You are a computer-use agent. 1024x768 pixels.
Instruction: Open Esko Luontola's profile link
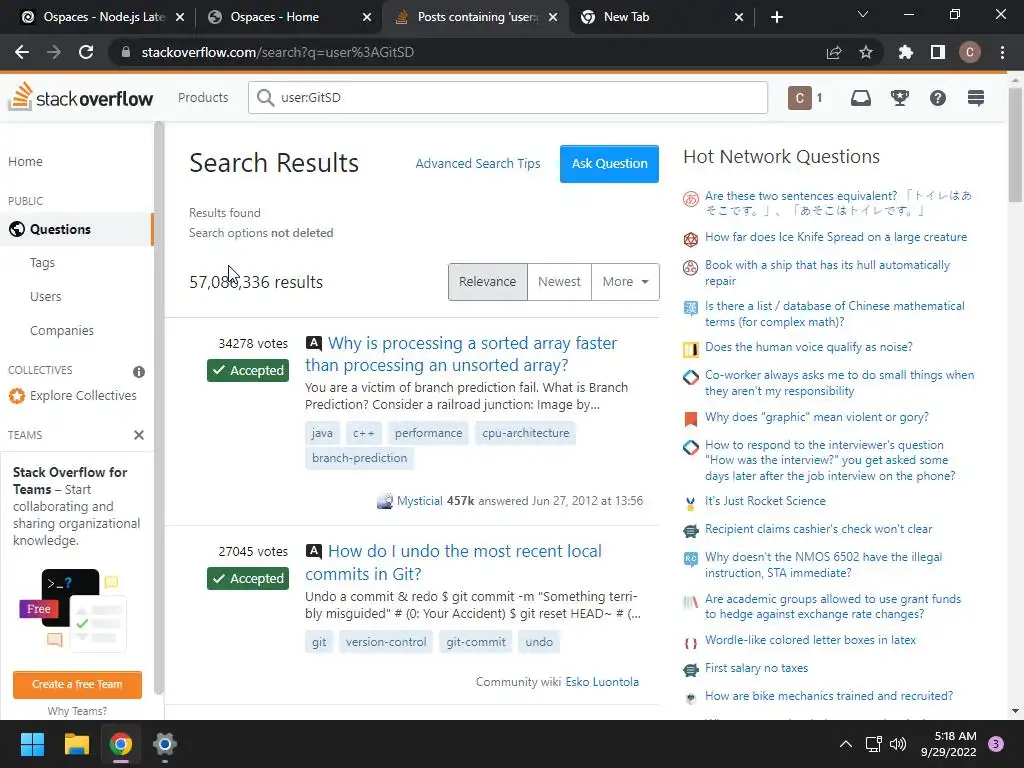[x=602, y=682]
